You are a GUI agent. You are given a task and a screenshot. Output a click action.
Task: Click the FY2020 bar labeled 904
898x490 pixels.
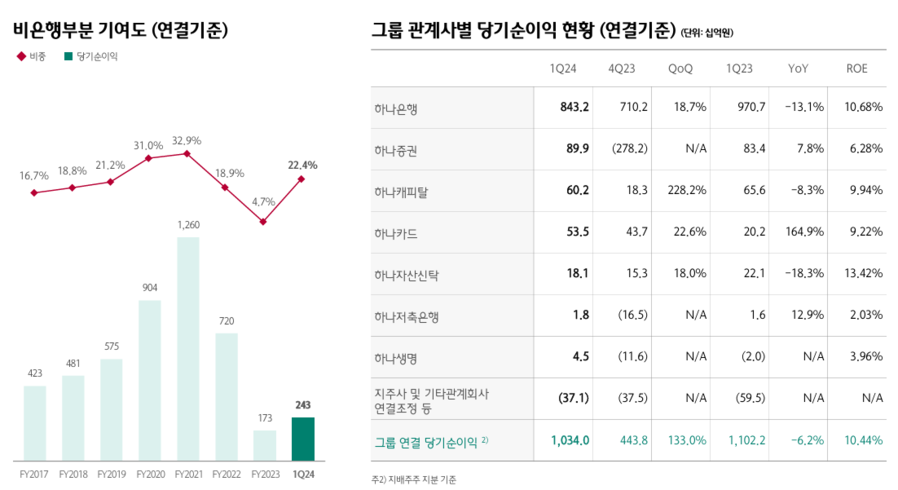(x=150, y=378)
